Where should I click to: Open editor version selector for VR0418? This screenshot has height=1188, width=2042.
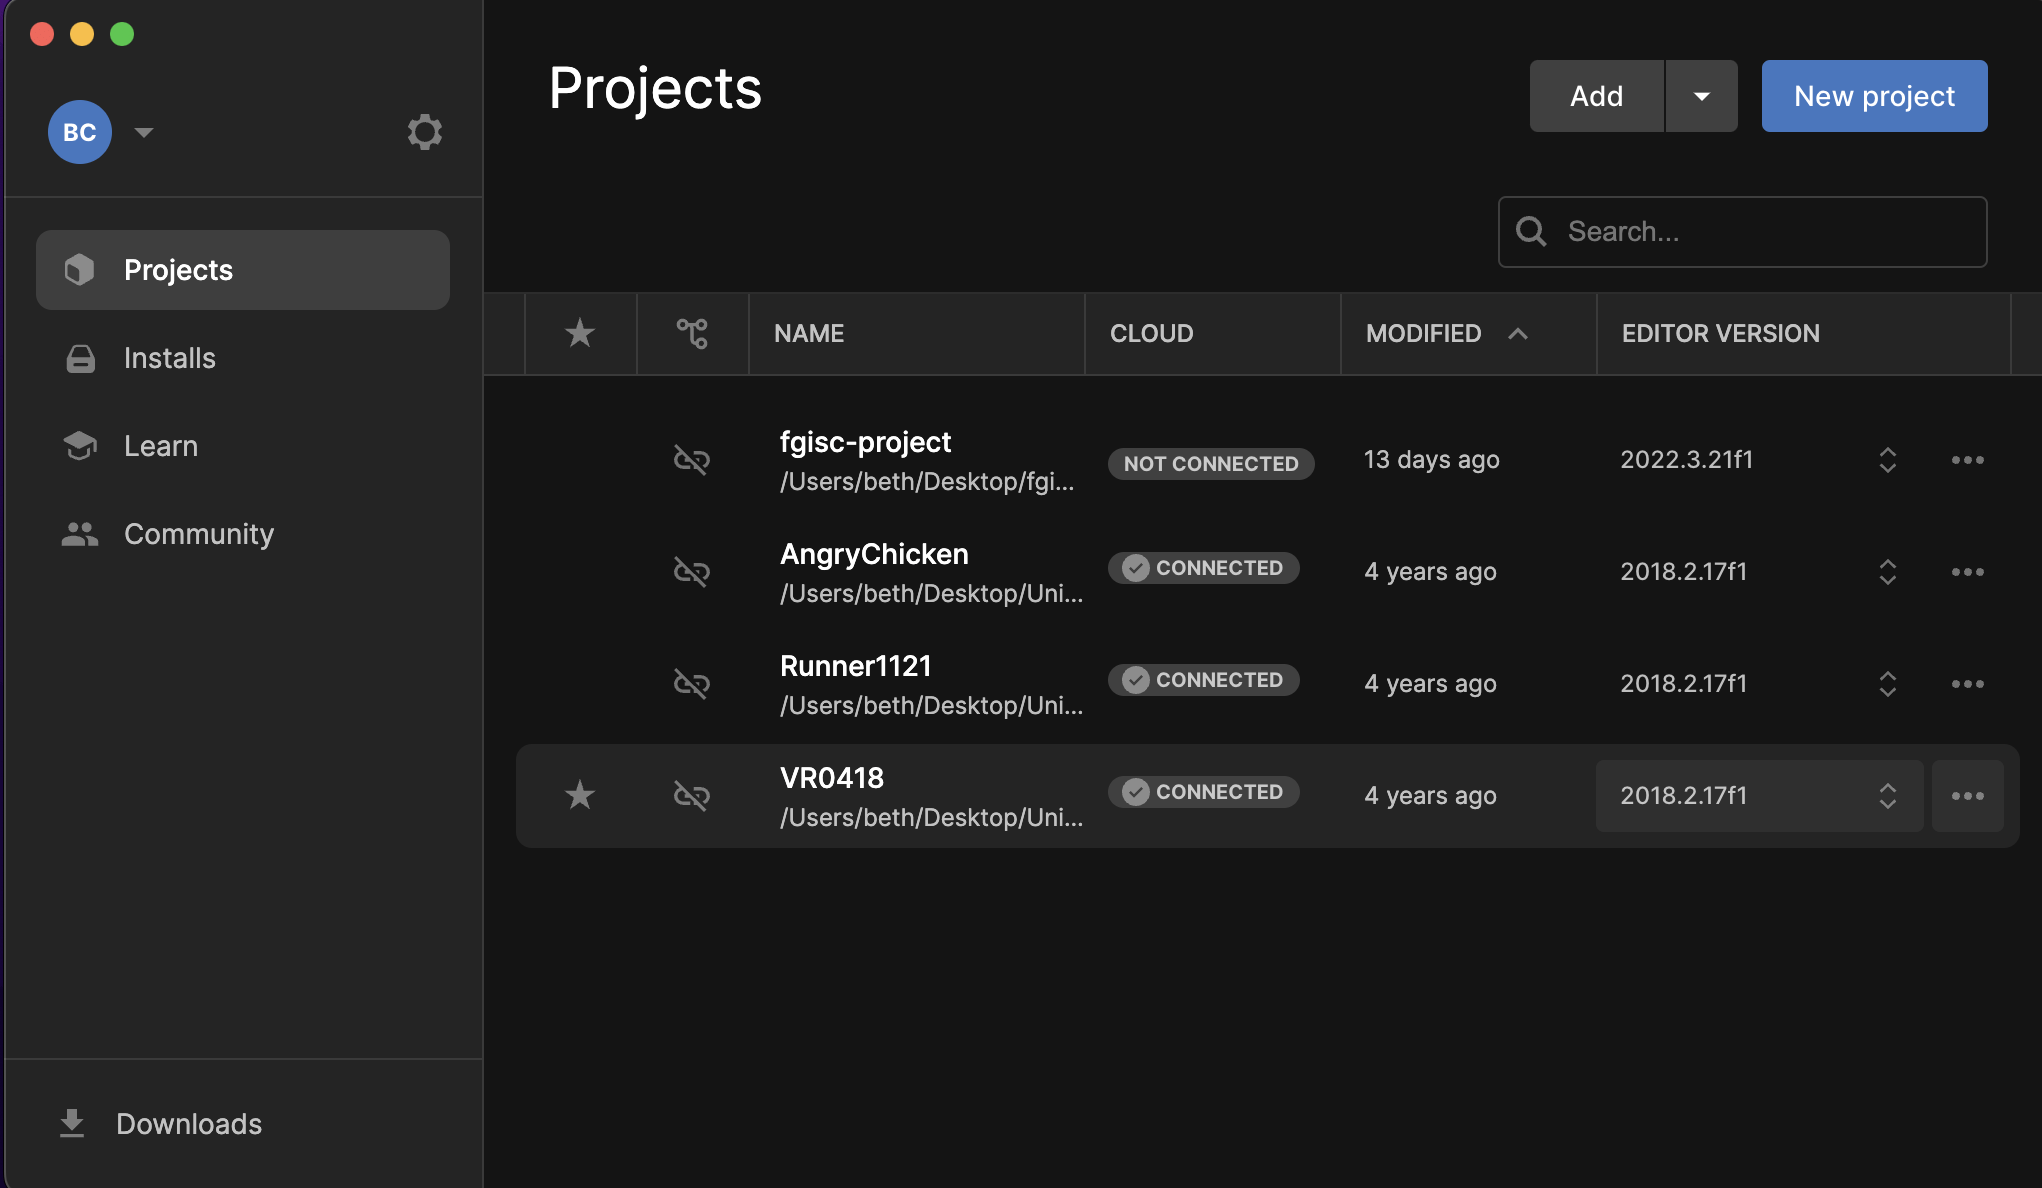click(x=1887, y=796)
